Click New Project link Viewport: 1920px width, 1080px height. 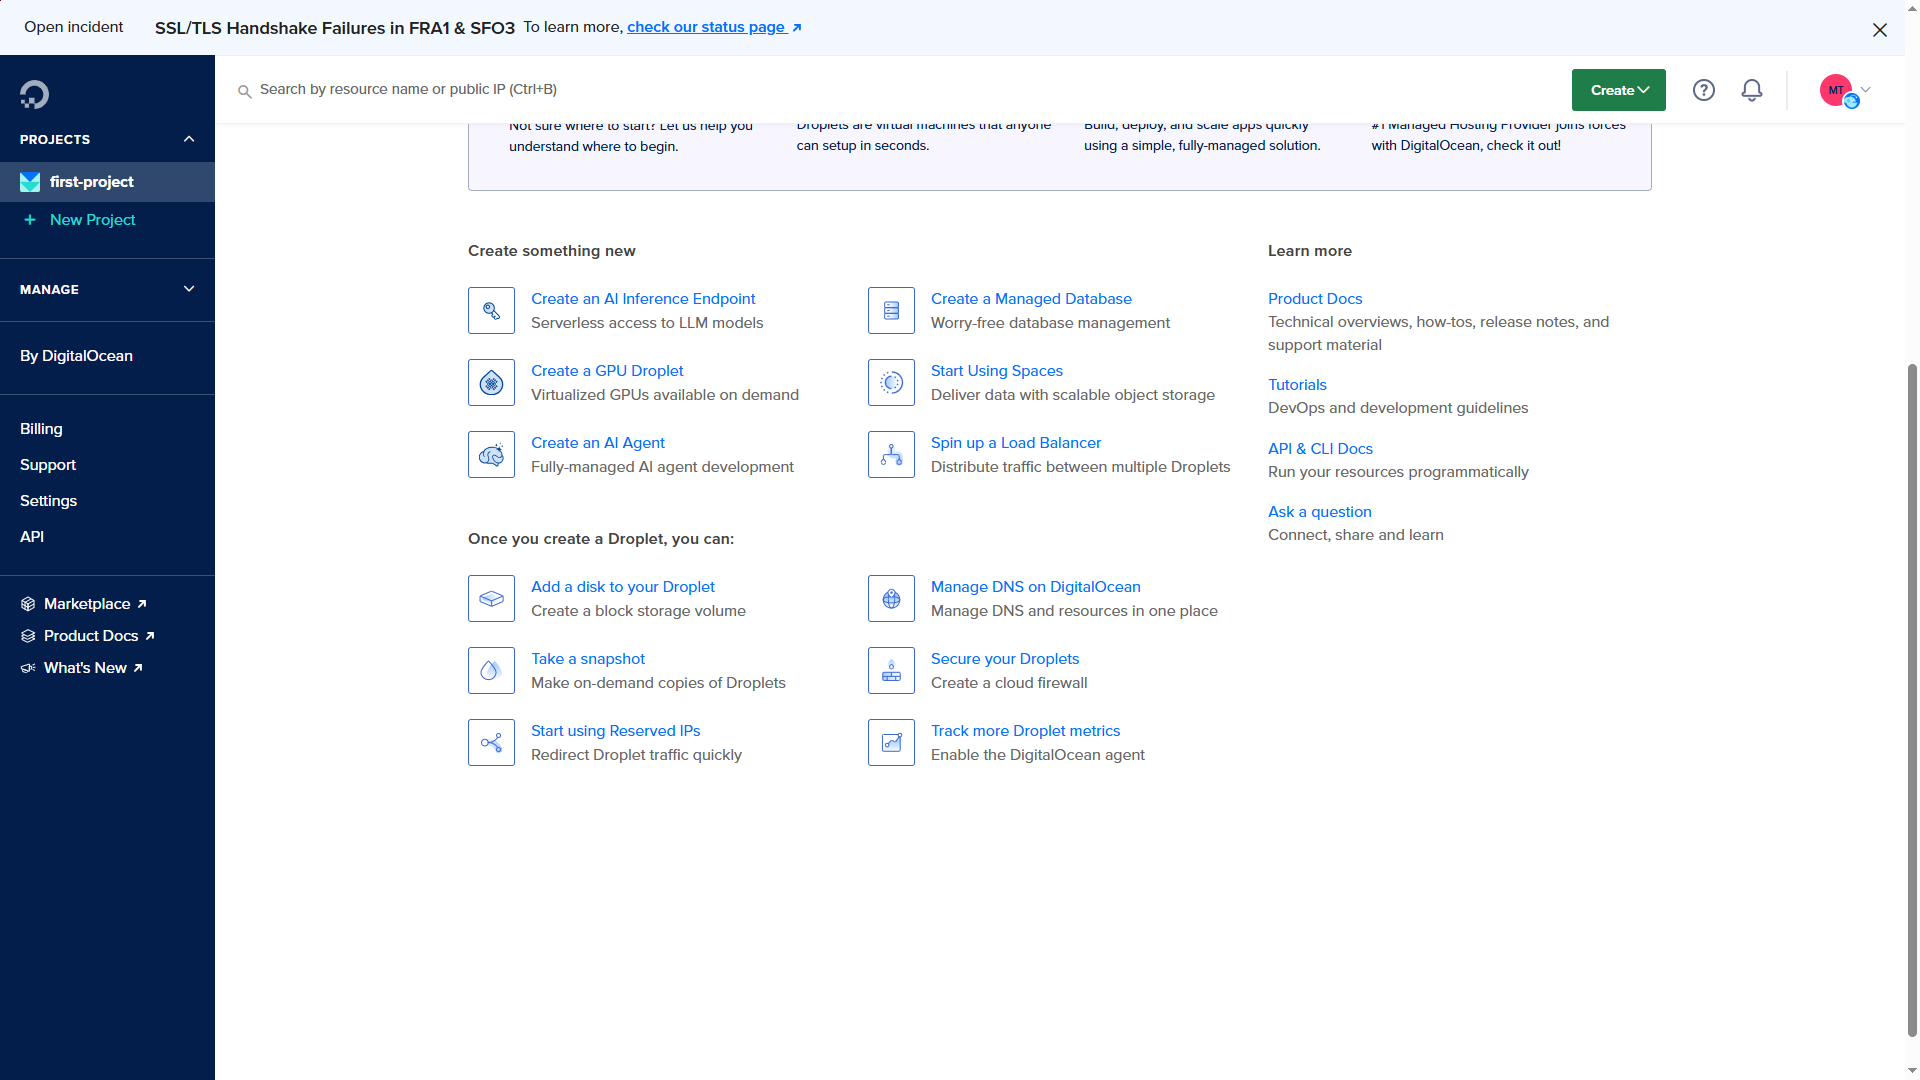tap(92, 220)
